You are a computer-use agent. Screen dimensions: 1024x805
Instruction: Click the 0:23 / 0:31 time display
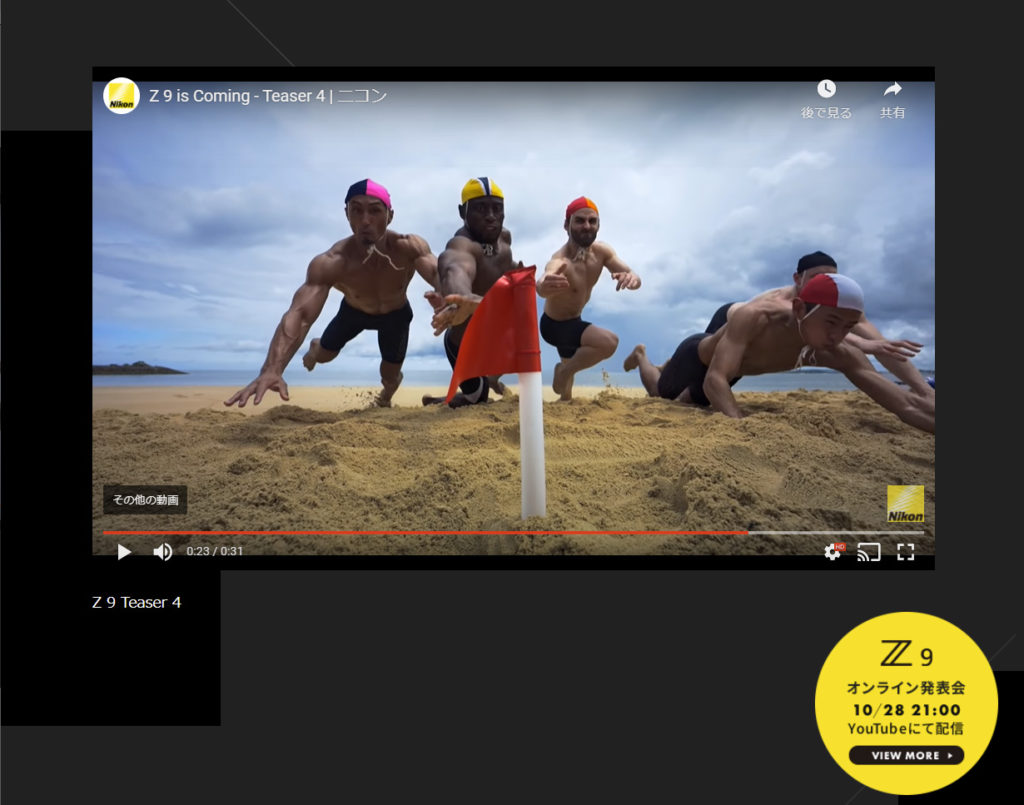tap(215, 551)
